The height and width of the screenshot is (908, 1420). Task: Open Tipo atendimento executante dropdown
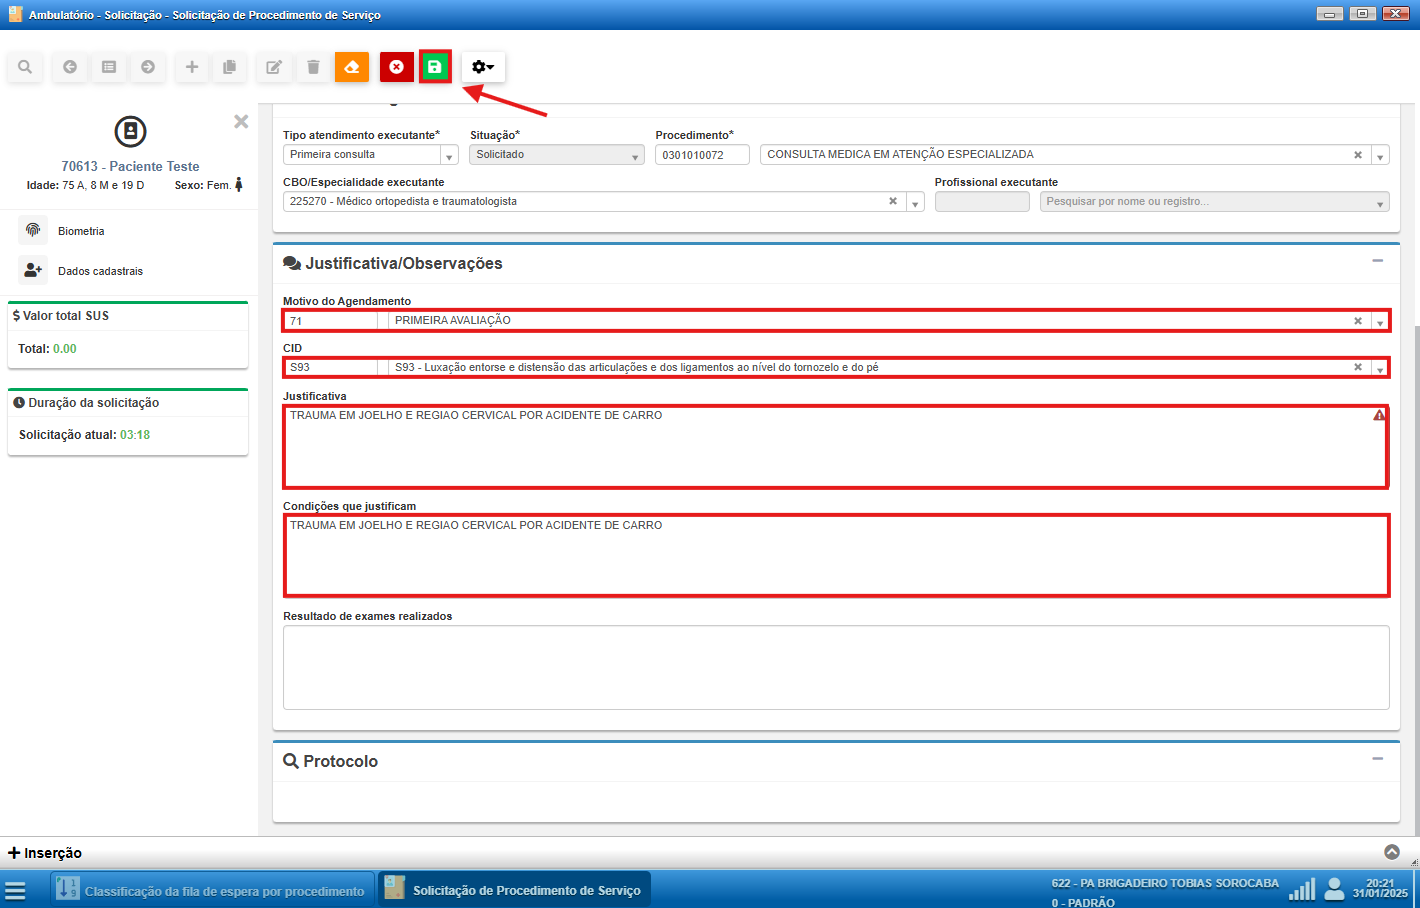coord(449,156)
